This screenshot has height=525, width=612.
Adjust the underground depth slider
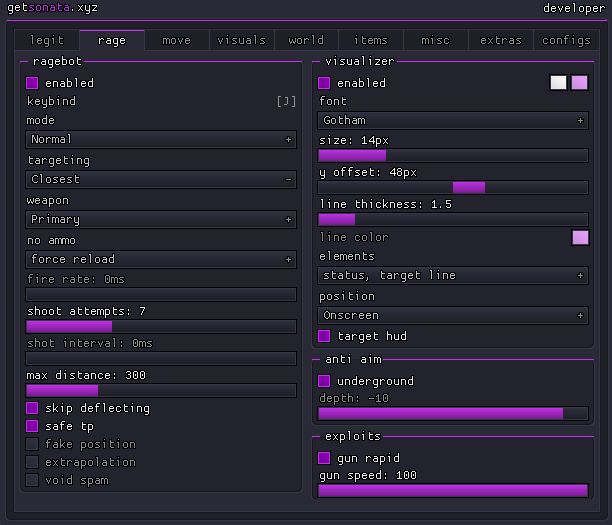pyautogui.click(x=453, y=413)
